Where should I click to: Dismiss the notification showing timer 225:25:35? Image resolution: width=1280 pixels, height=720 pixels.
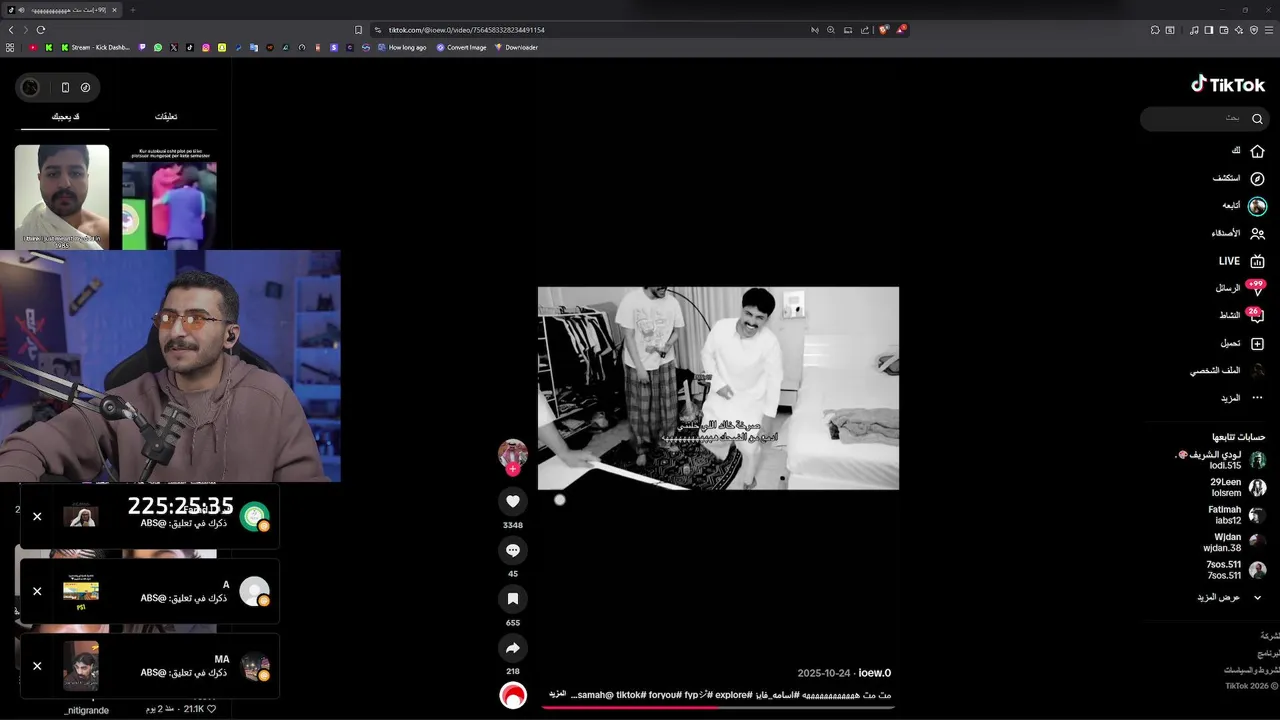(37, 517)
